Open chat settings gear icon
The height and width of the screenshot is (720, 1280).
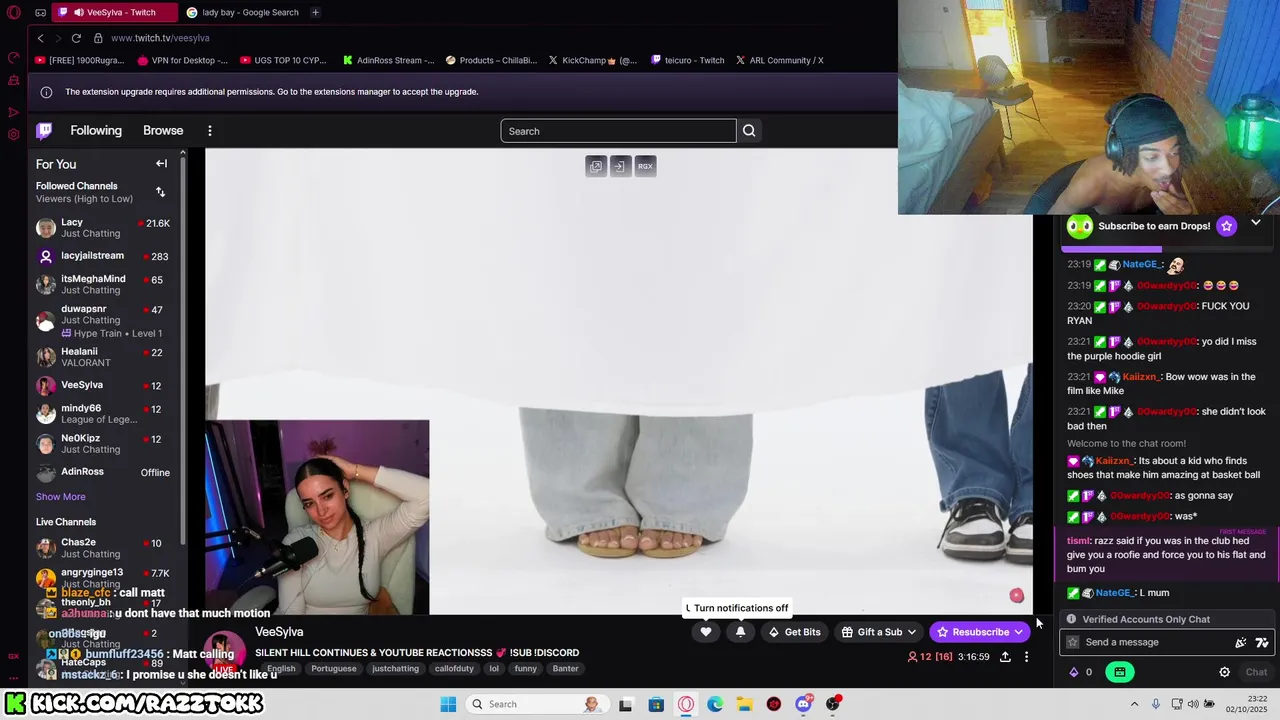[1224, 672]
